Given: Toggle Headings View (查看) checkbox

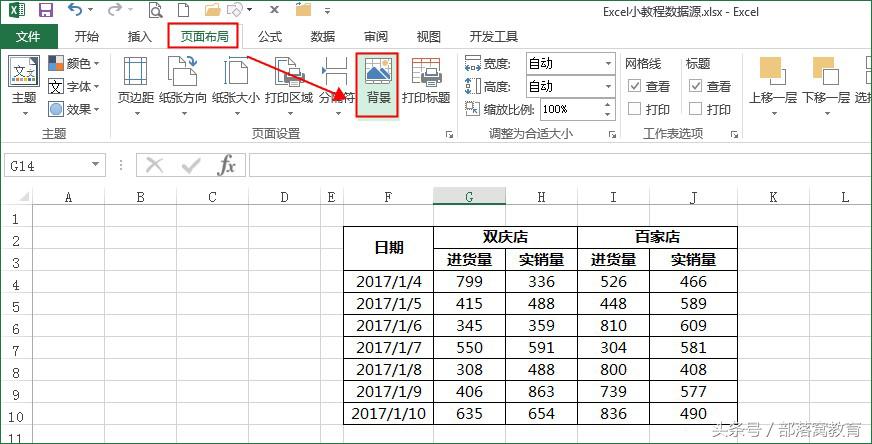Looking at the screenshot, I should [695, 86].
